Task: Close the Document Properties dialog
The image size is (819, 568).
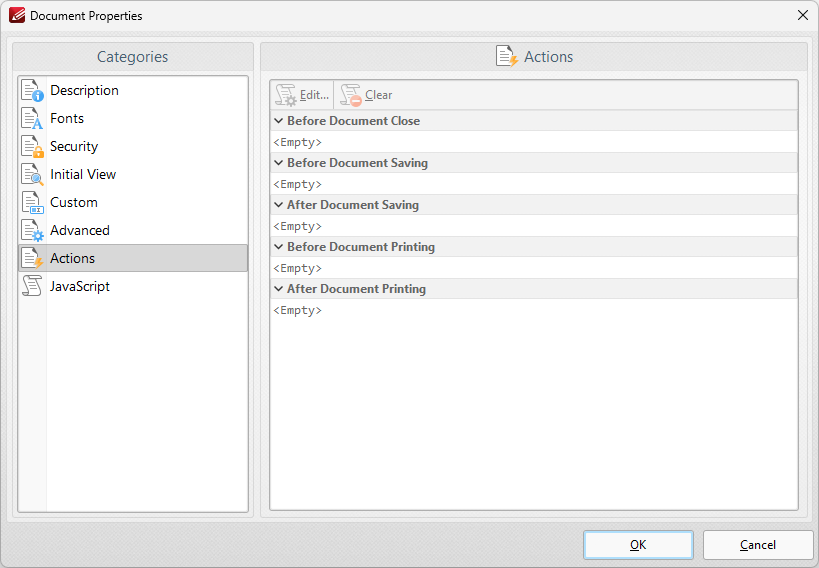Action: pos(803,16)
